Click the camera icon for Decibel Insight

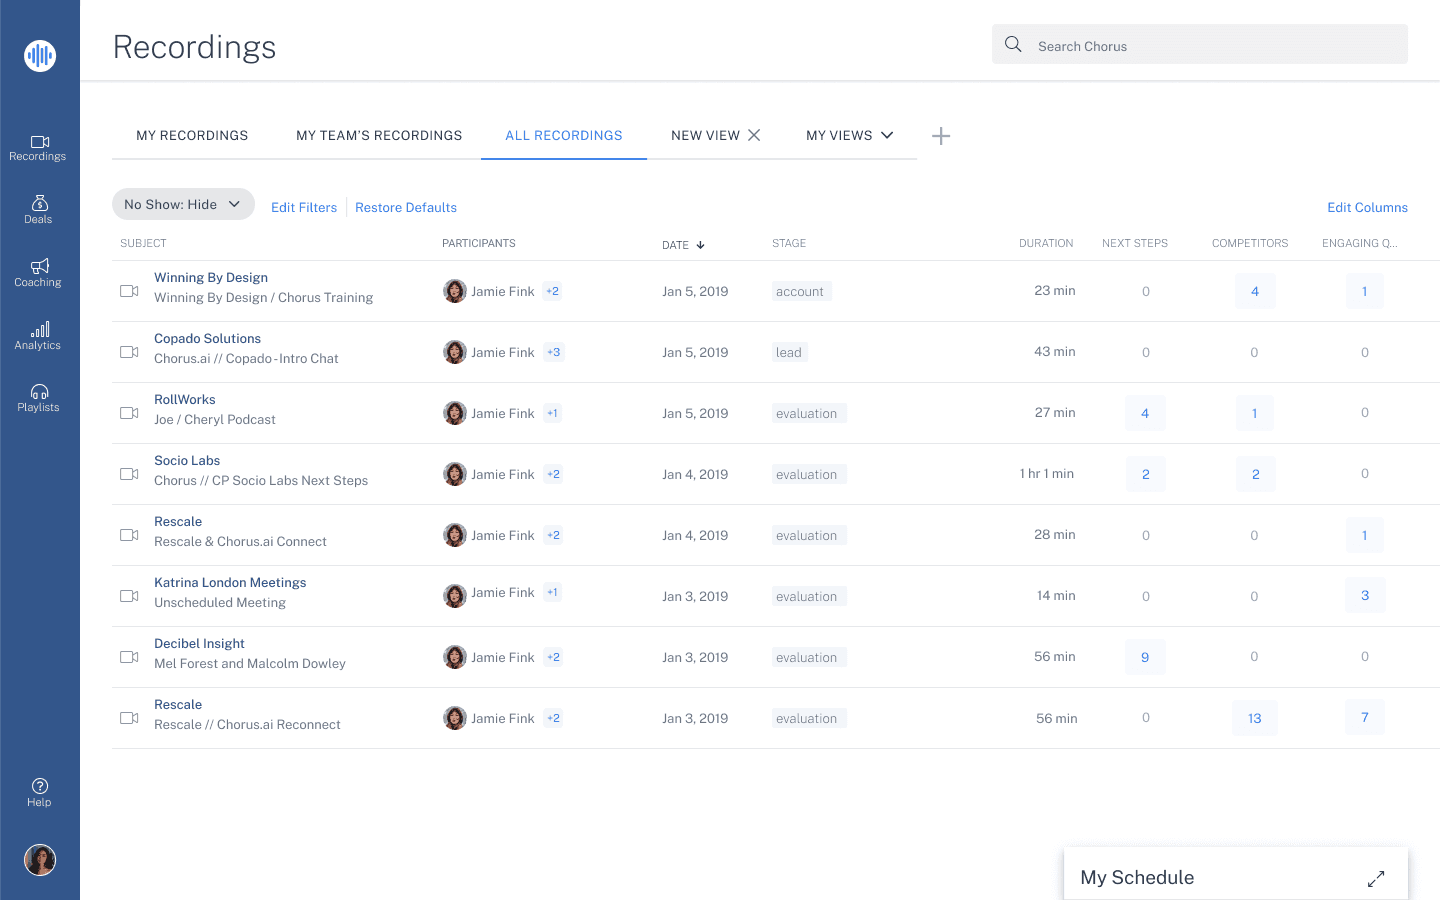pyautogui.click(x=129, y=657)
